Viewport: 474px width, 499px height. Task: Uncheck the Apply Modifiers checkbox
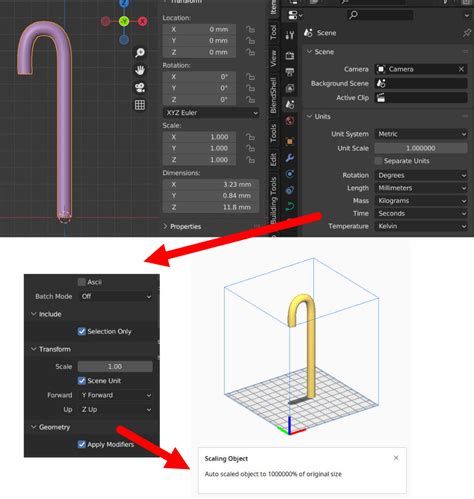click(82, 444)
